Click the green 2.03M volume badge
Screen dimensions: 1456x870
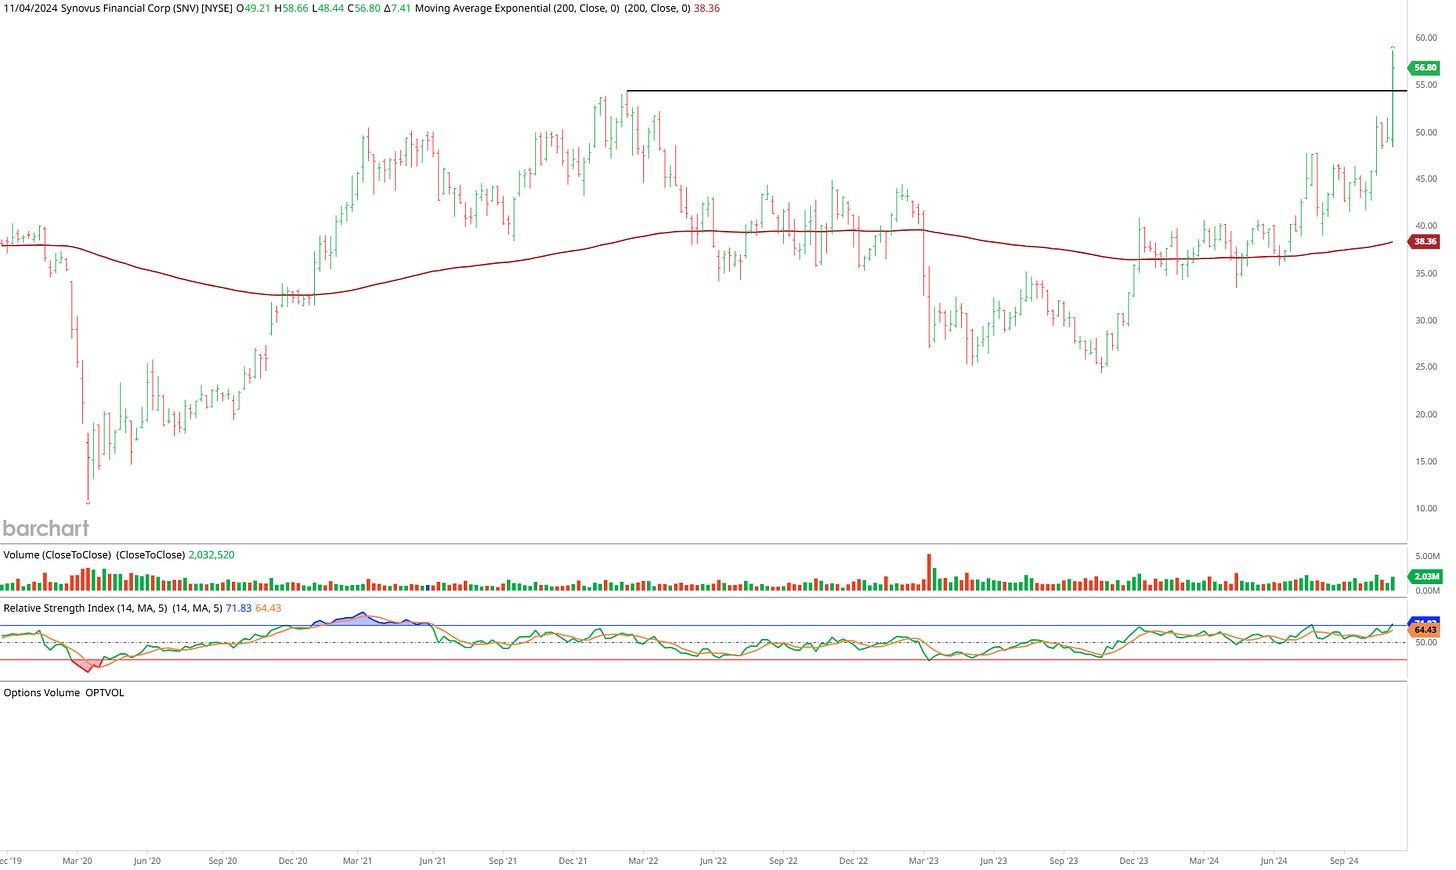(1424, 576)
